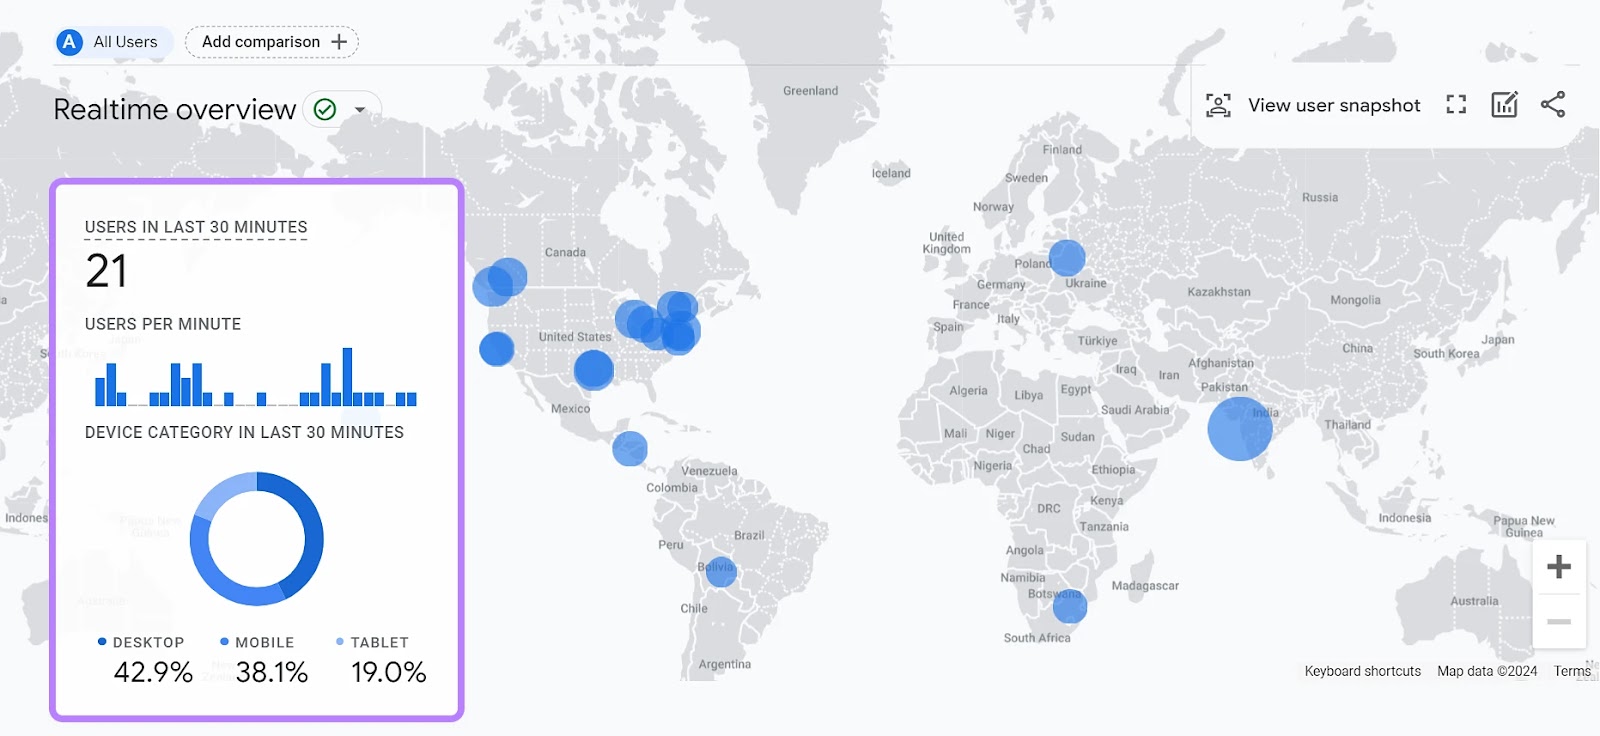Open the map Terms link

tap(1572, 671)
